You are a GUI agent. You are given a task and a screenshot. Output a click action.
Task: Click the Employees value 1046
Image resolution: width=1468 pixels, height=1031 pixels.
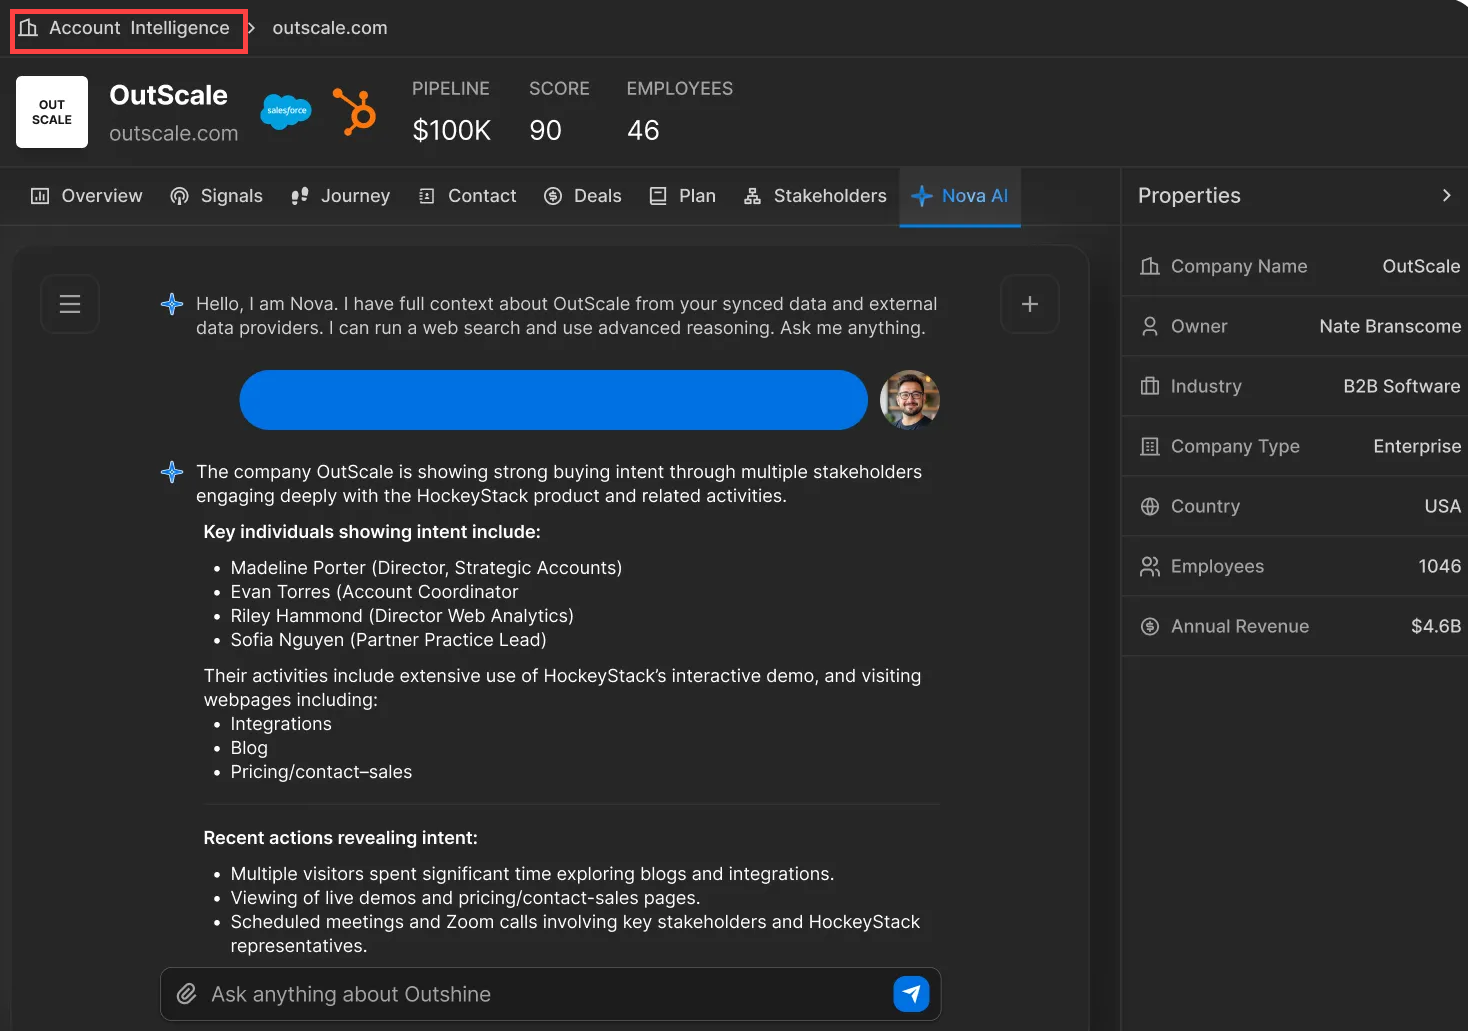click(1440, 566)
